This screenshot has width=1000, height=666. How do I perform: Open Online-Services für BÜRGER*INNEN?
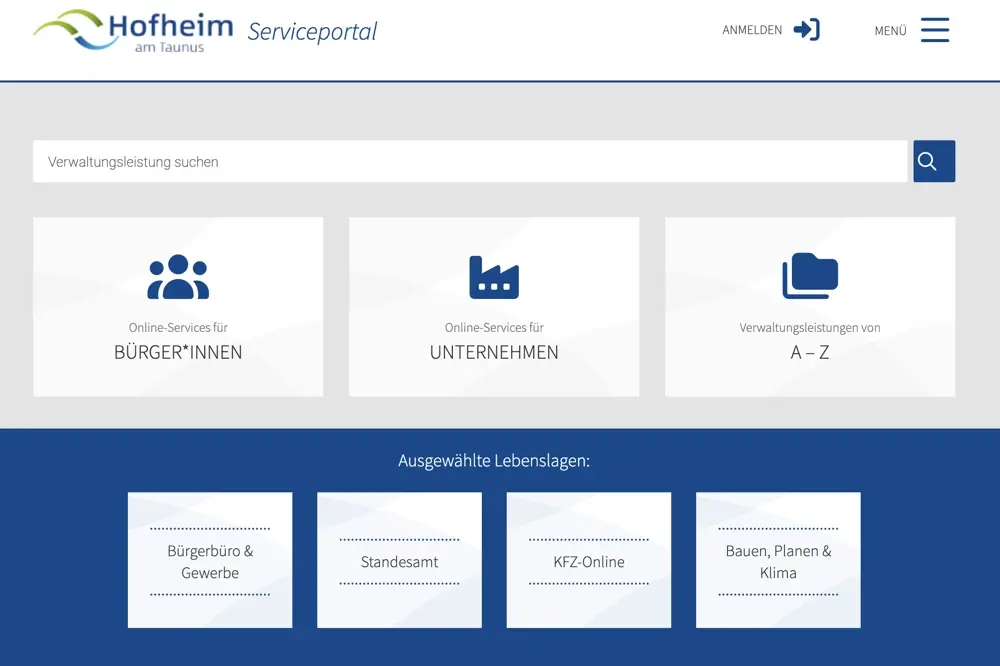coord(178,307)
